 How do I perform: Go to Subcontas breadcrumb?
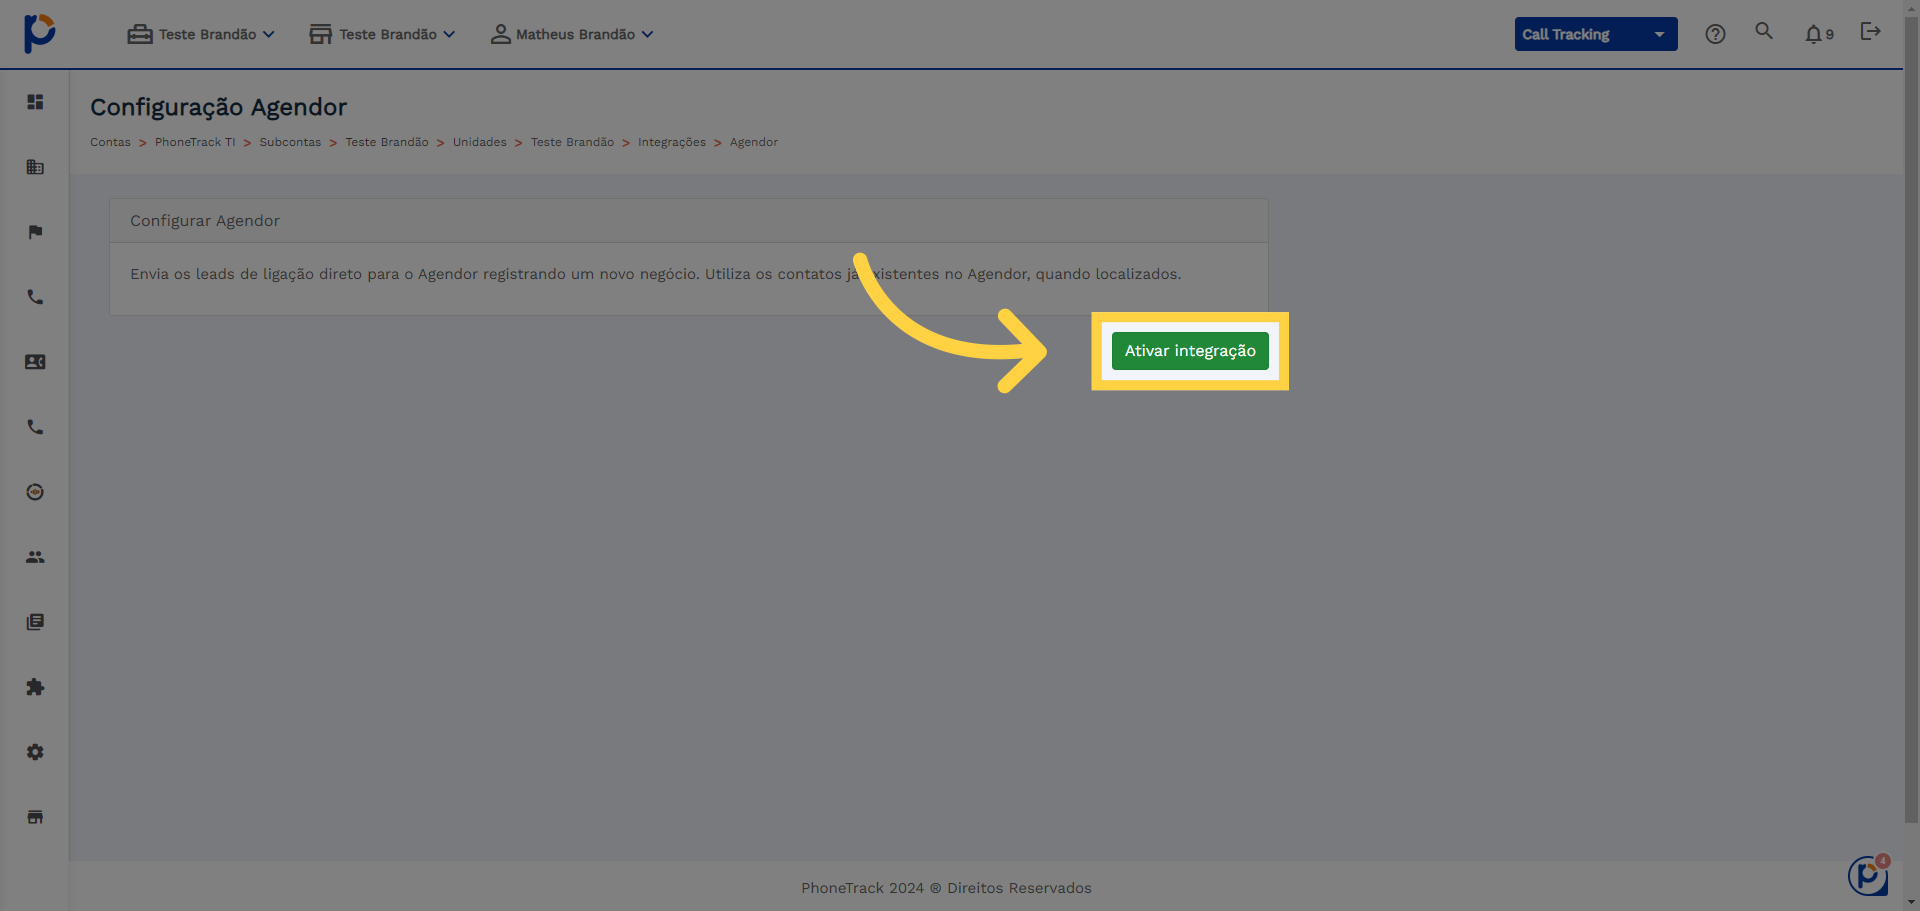click(290, 142)
